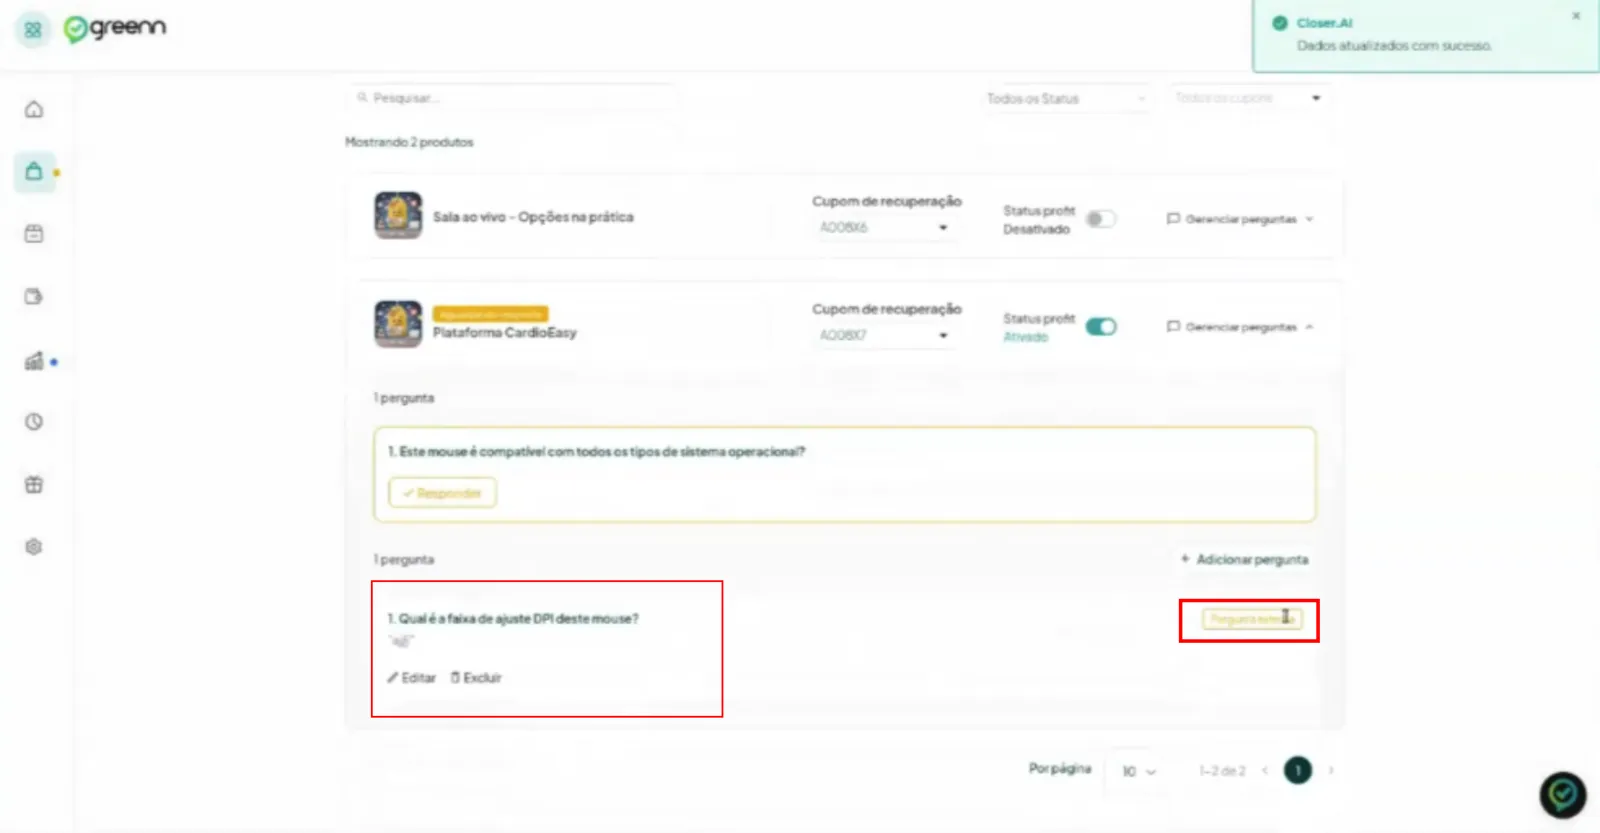Open the Todos os Status dropdown
Screen dimensions: 1600x833
point(1066,98)
